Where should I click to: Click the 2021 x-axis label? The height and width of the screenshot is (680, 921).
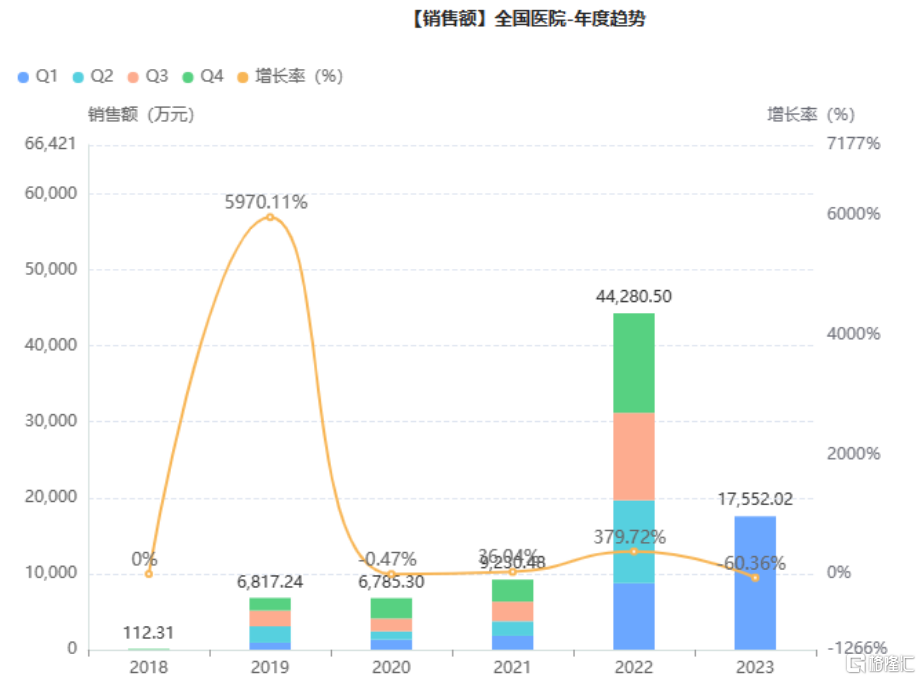513,668
